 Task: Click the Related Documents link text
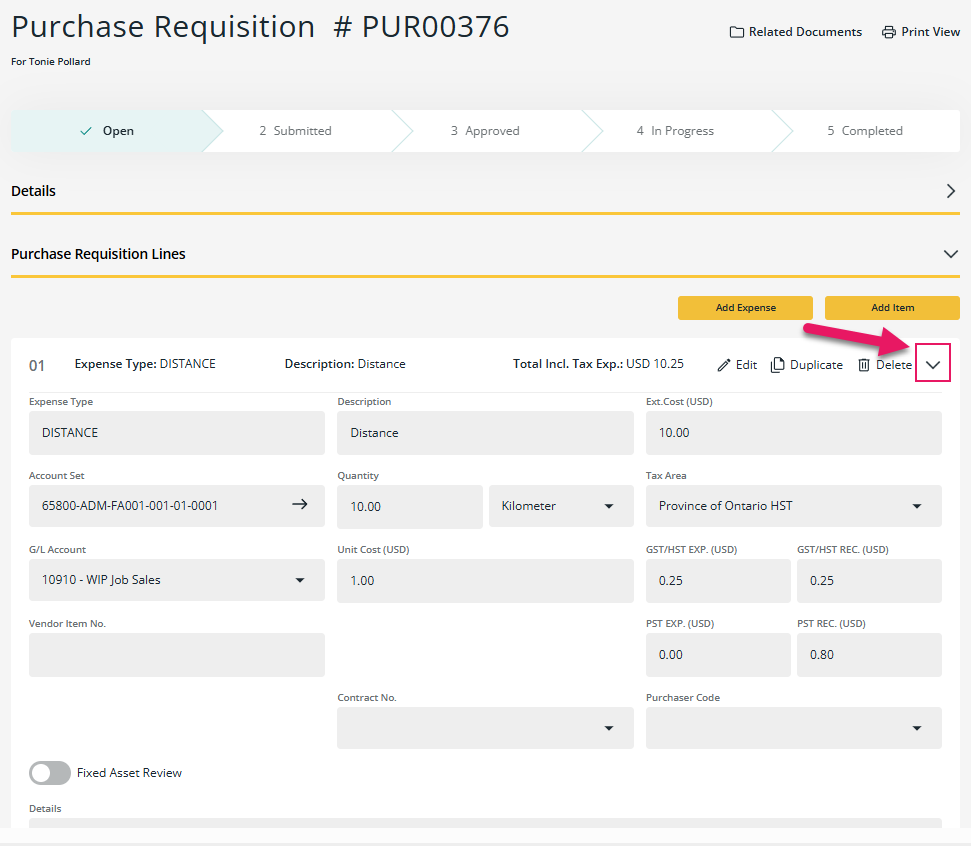805,32
